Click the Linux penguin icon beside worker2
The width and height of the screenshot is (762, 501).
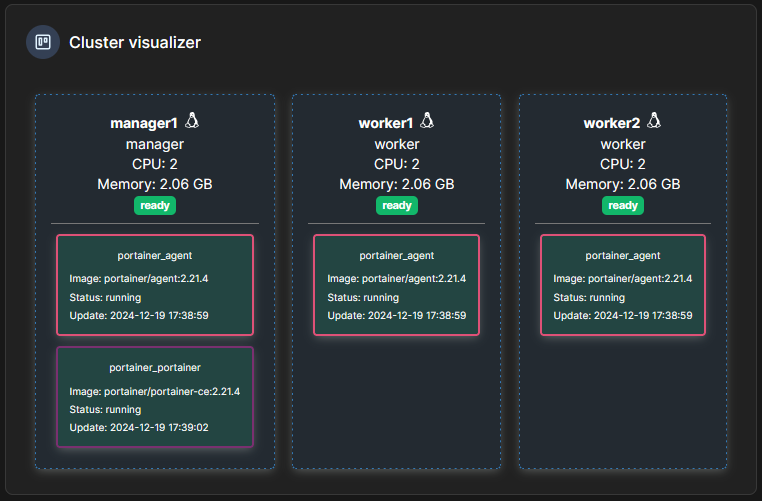654,120
